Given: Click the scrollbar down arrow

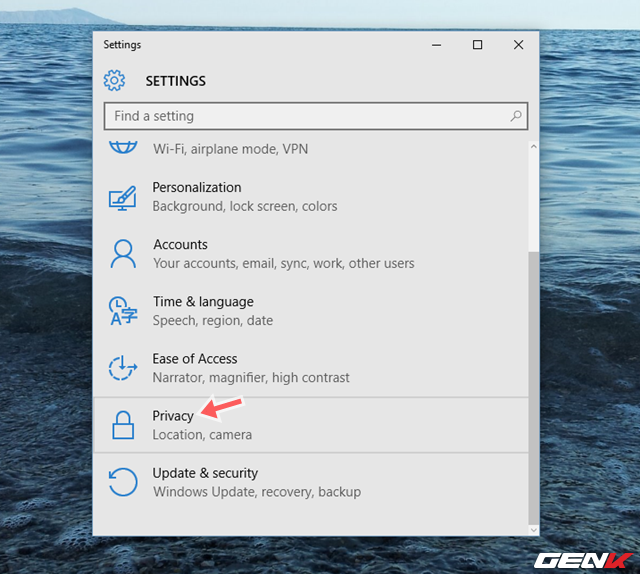Looking at the screenshot, I should [533, 529].
